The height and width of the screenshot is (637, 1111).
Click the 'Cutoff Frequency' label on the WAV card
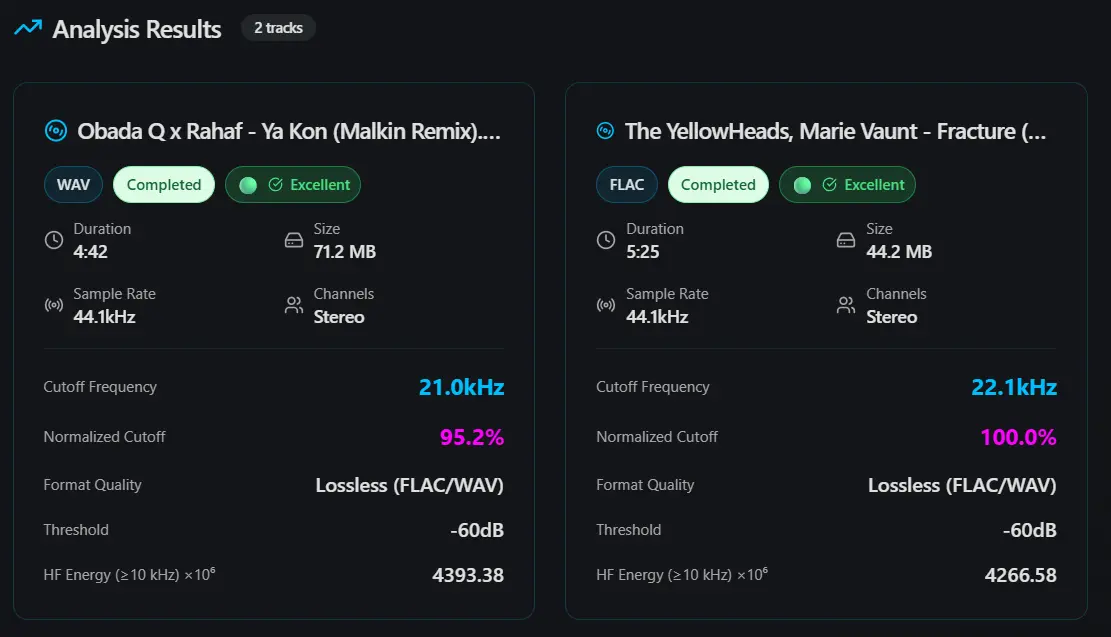(100, 387)
